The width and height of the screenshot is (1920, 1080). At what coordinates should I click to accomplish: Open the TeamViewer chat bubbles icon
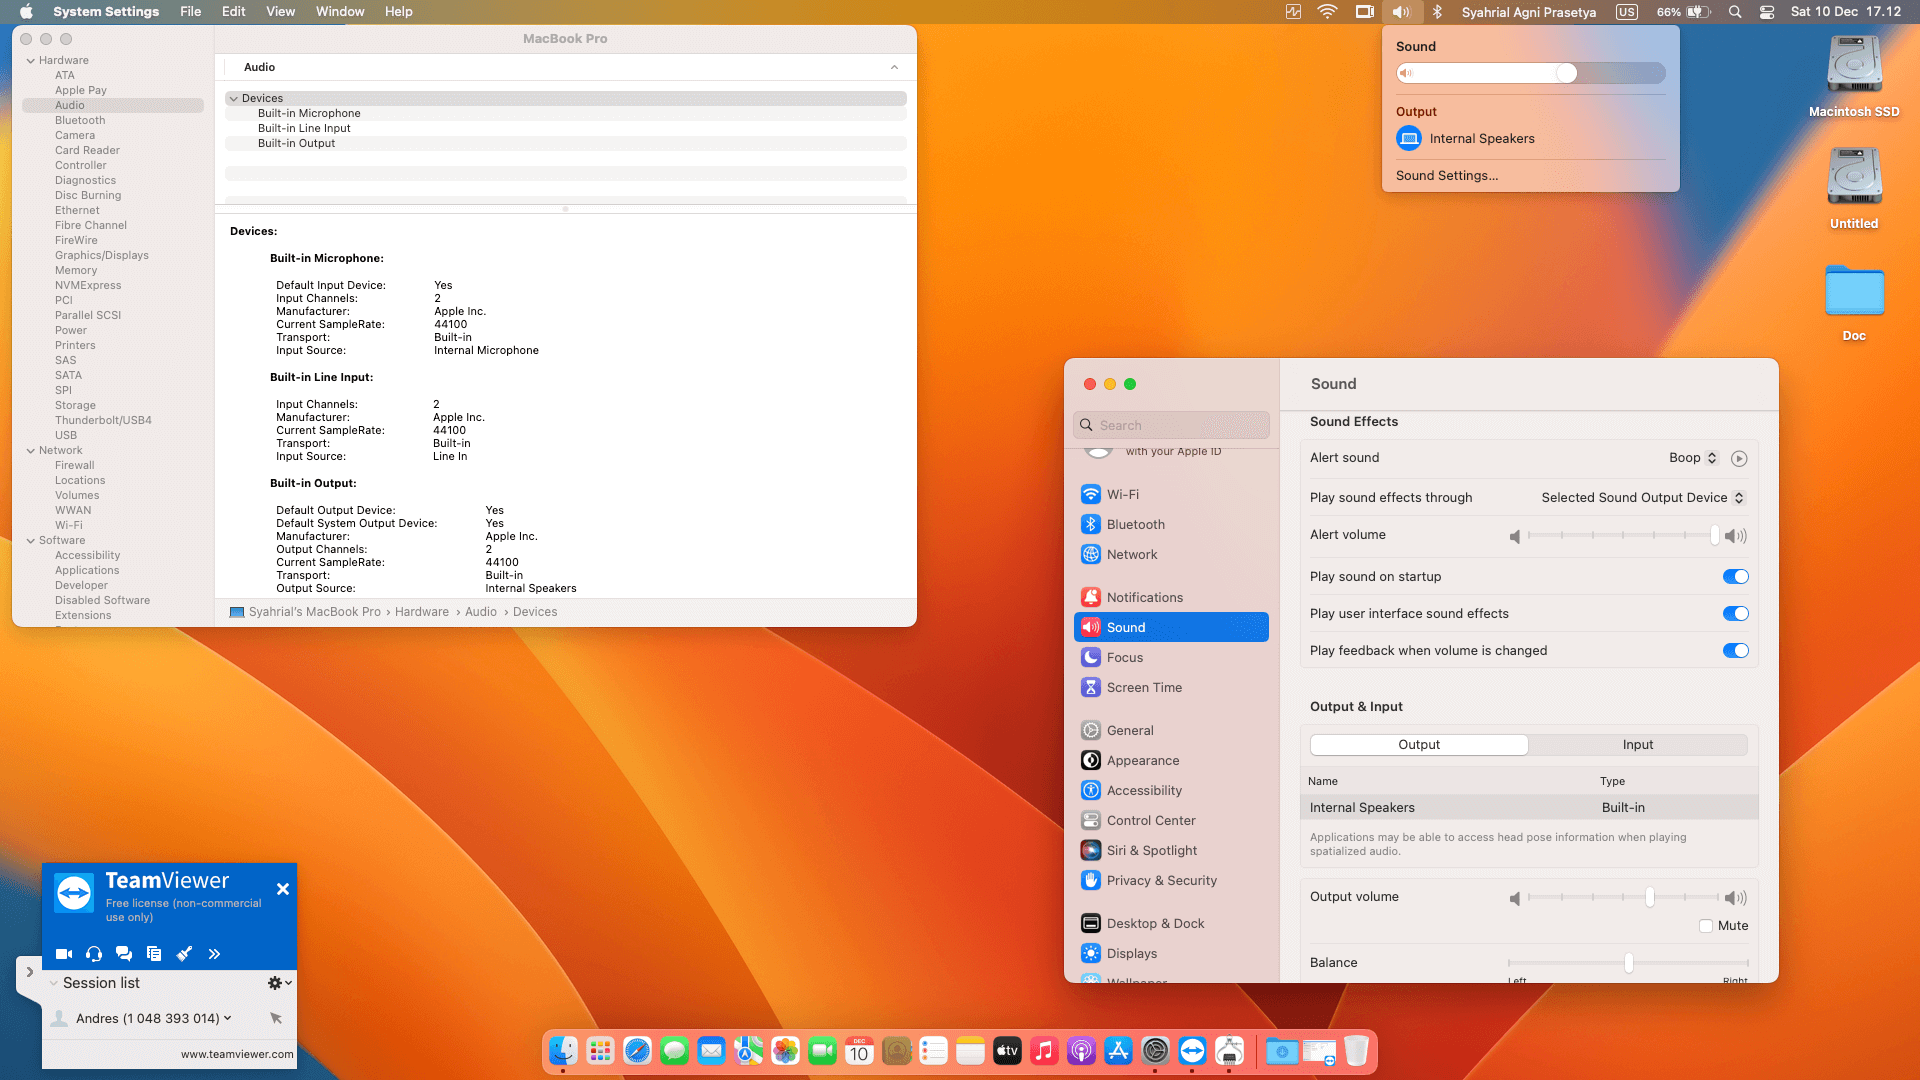tap(124, 954)
